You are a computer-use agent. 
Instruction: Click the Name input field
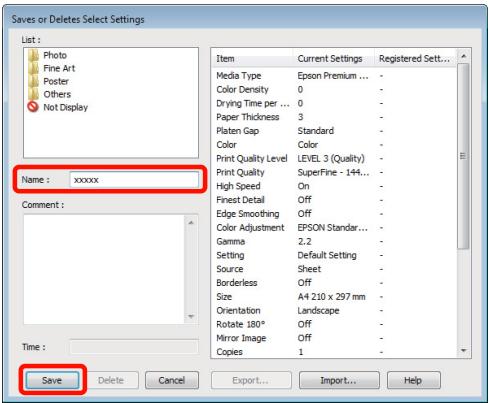134,180
